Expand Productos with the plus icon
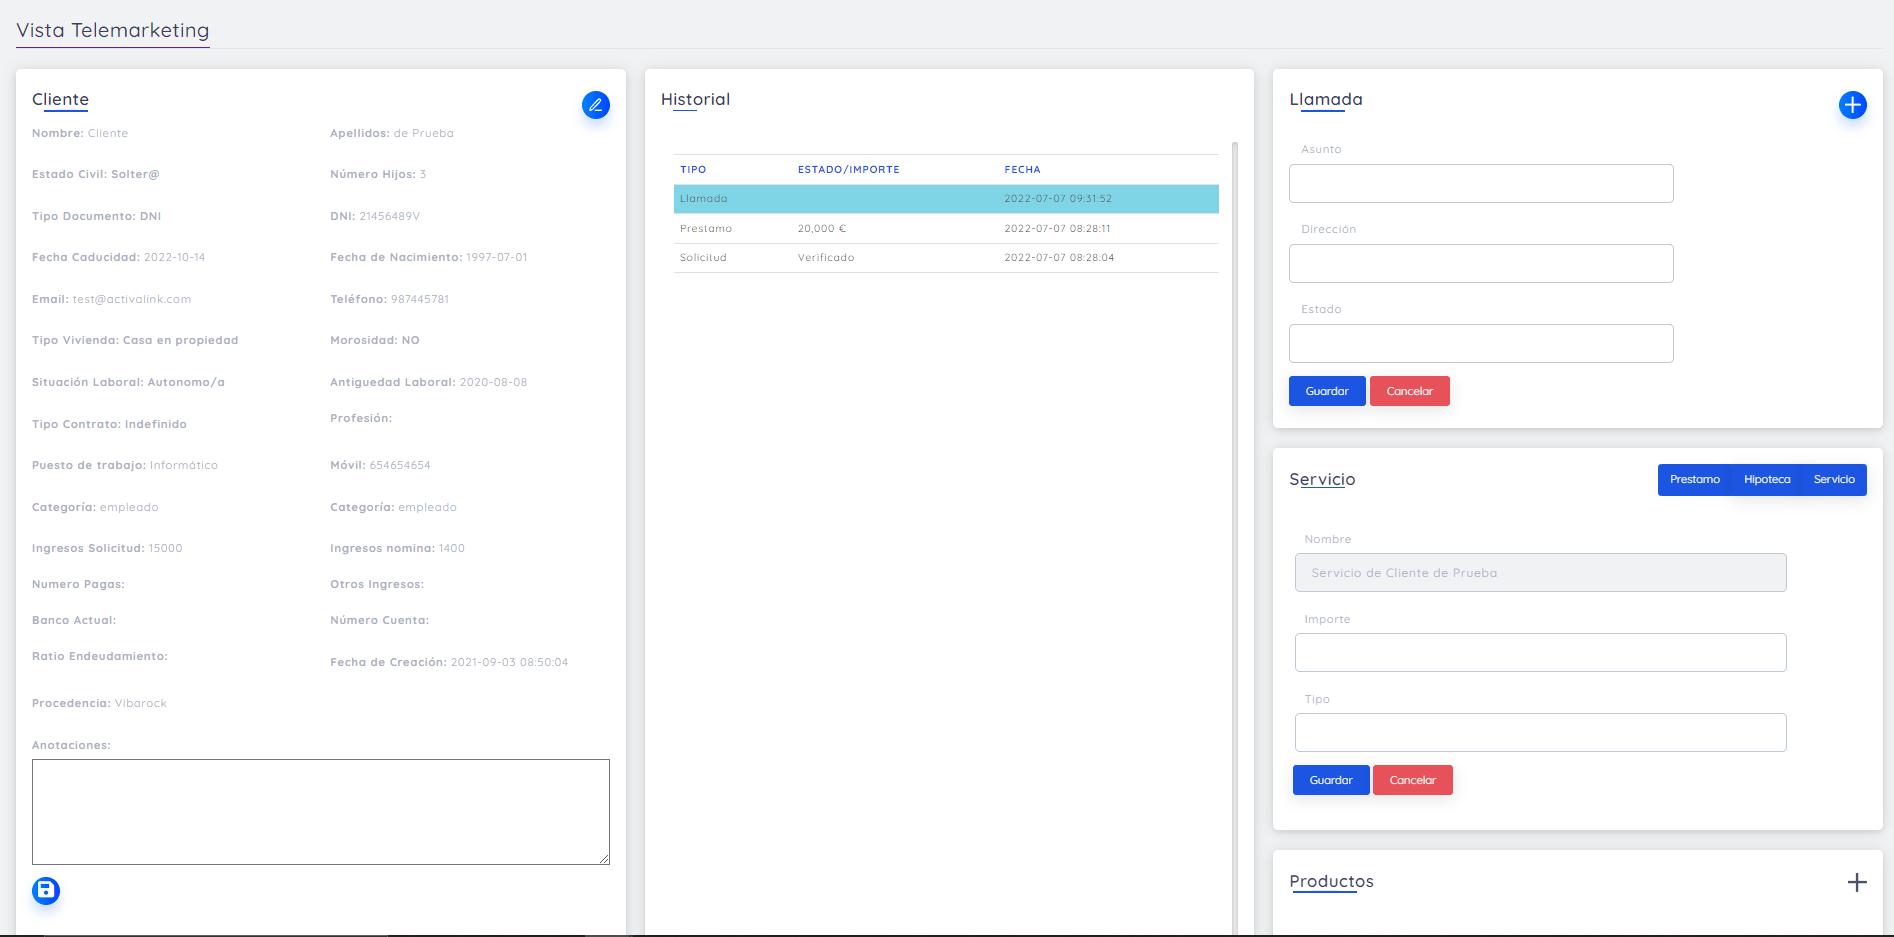1894x937 pixels. [x=1856, y=882]
